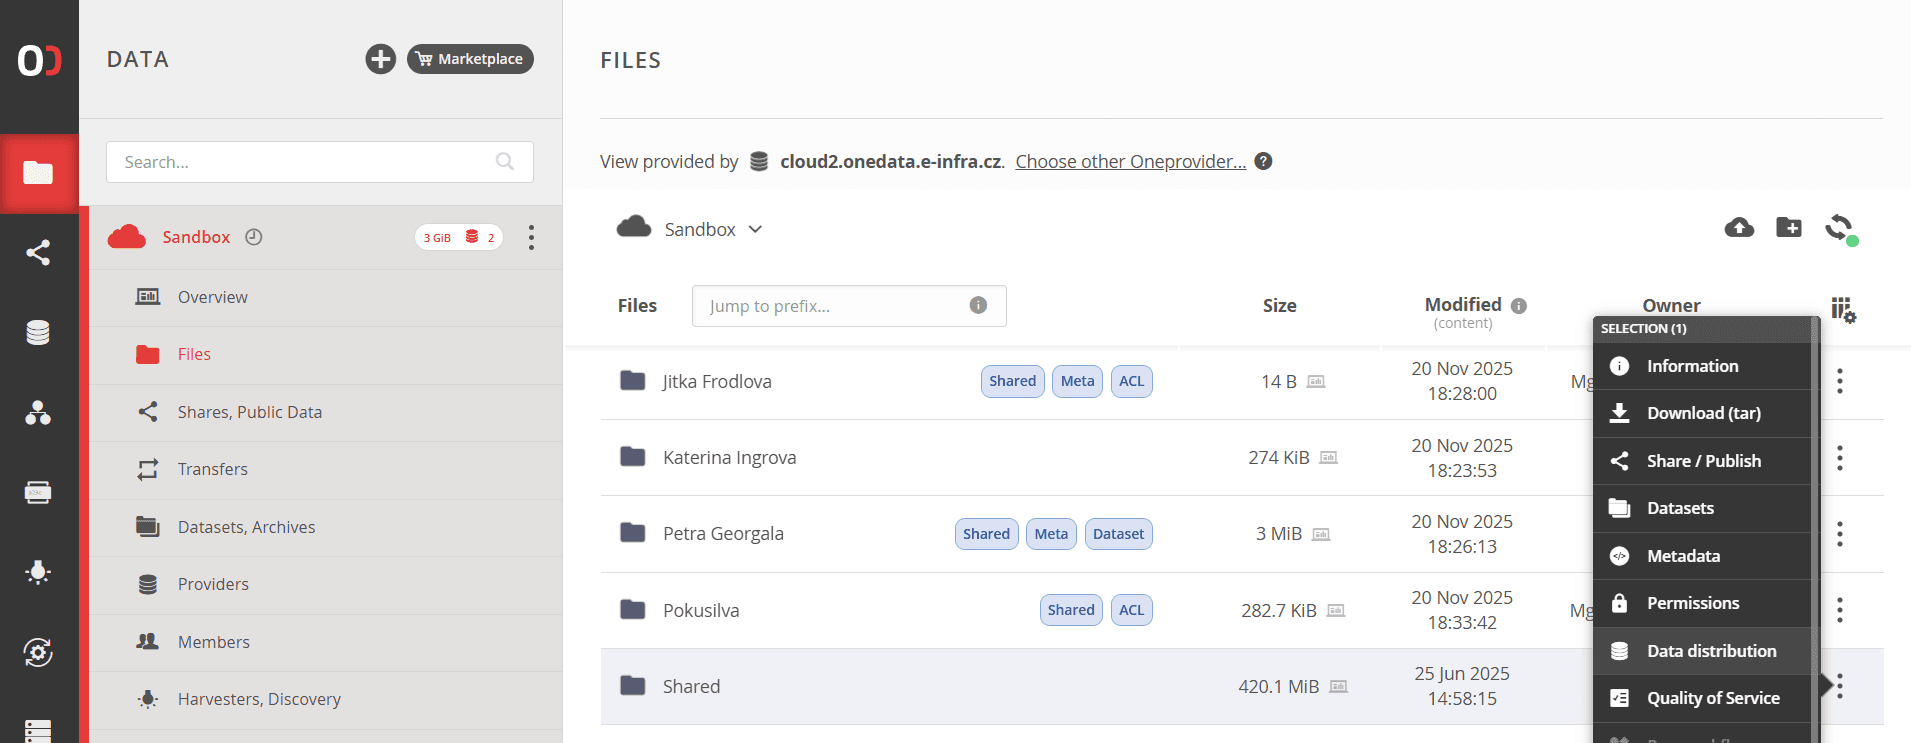Open Shares, Public Data
This screenshot has height=743, width=1911.
click(326, 412)
